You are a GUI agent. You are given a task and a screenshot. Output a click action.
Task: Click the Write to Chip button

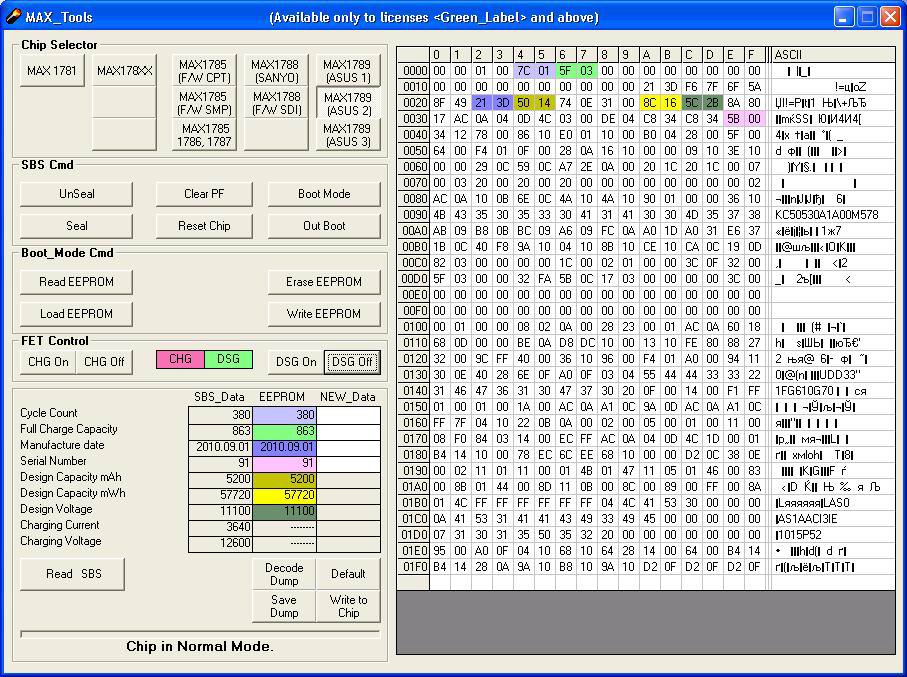tap(348, 606)
